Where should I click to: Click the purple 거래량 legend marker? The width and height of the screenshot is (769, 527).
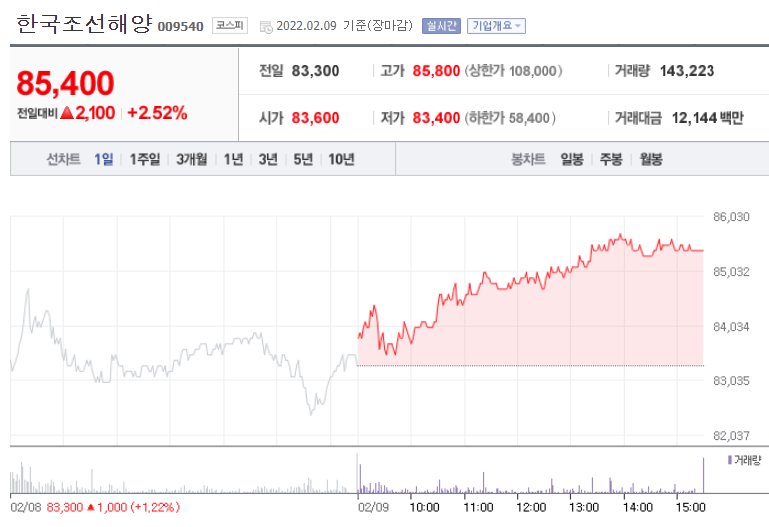pyautogui.click(x=730, y=460)
